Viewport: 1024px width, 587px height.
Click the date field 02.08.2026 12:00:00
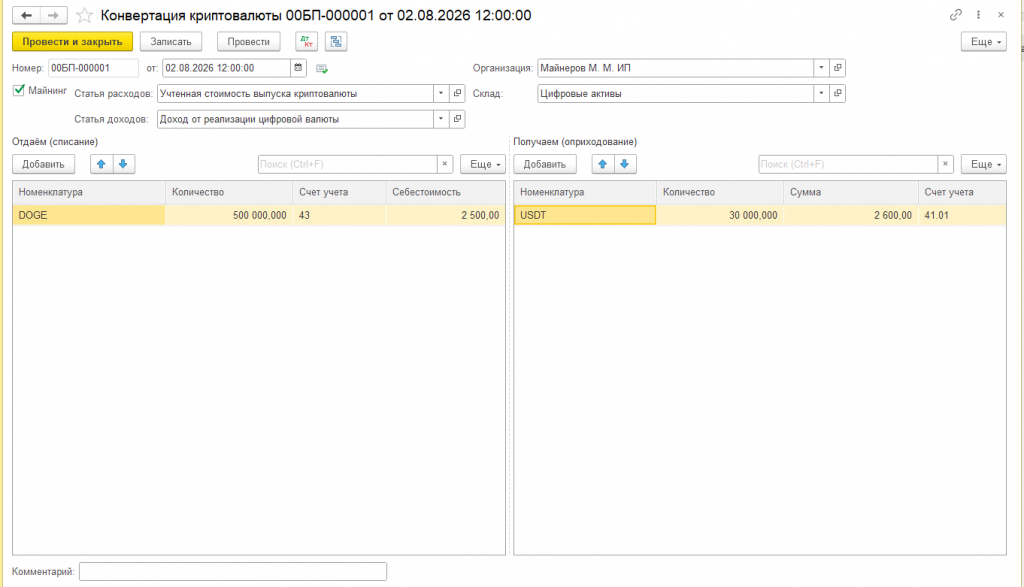226,68
